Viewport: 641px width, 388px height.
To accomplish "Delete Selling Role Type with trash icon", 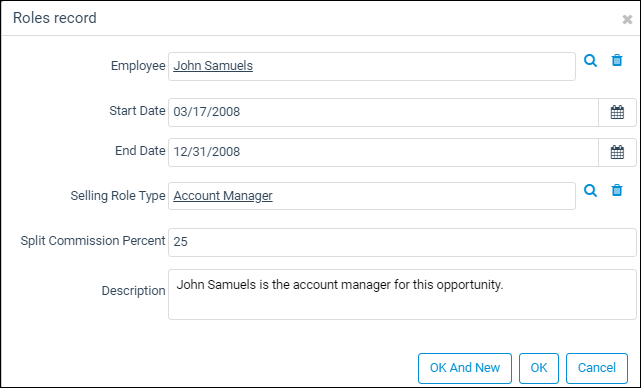I will pos(616,191).
